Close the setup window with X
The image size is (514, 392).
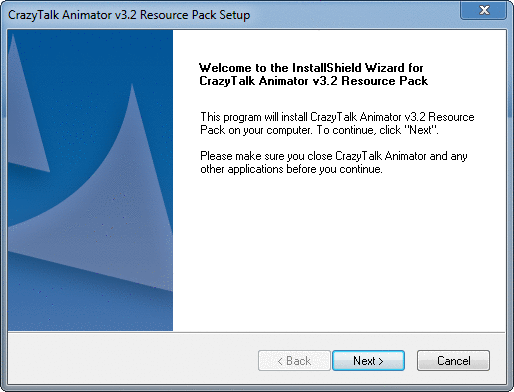484,10
